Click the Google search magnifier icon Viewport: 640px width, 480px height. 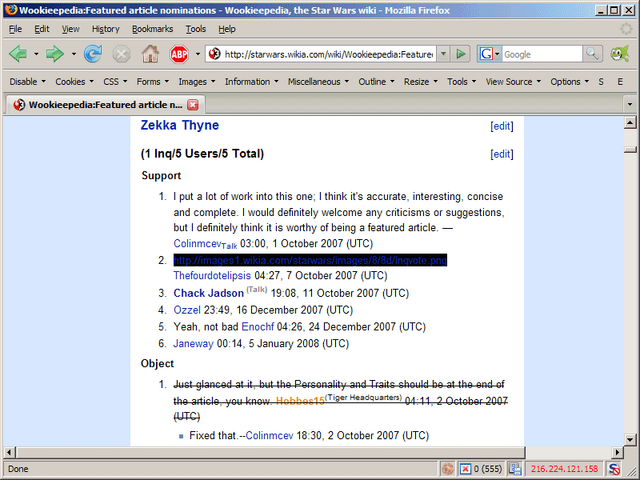[x=592, y=54]
